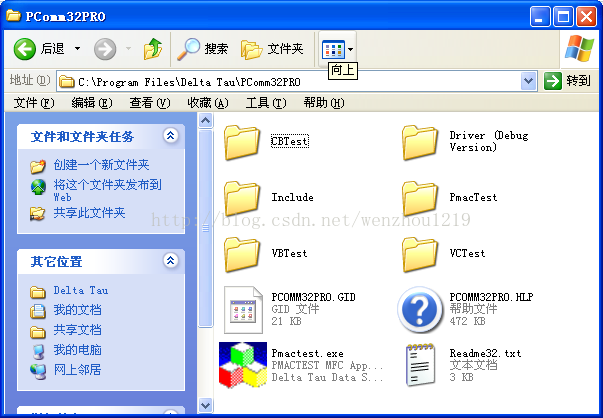Viewport: 603px width, 418px height.
Task: Click the My Documents folder icon
Action: [38, 310]
